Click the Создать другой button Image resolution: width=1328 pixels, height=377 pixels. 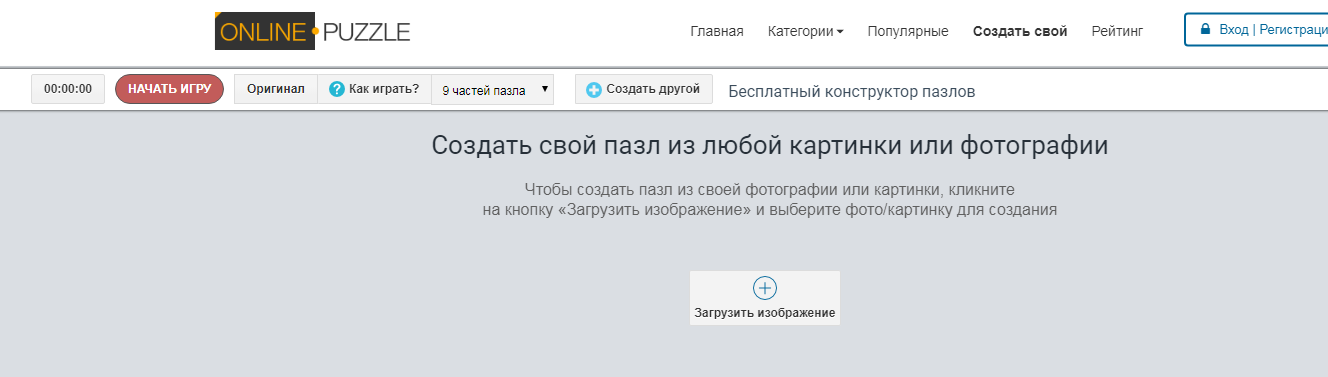pyautogui.click(x=644, y=89)
